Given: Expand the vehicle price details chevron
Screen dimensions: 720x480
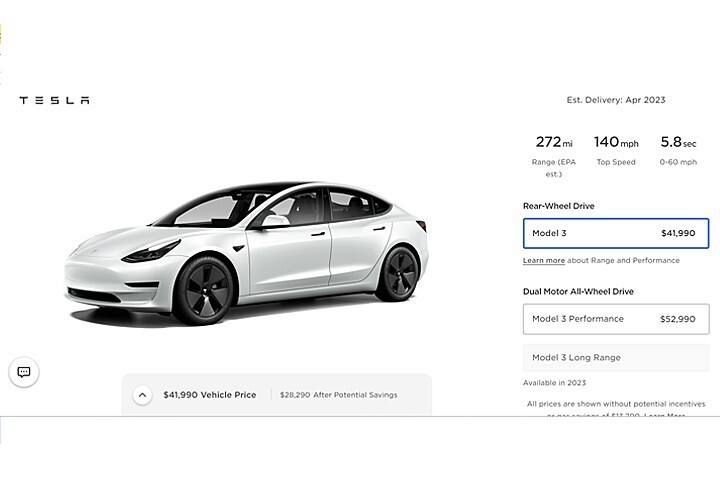Looking at the screenshot, I should (x=142, y=395).
